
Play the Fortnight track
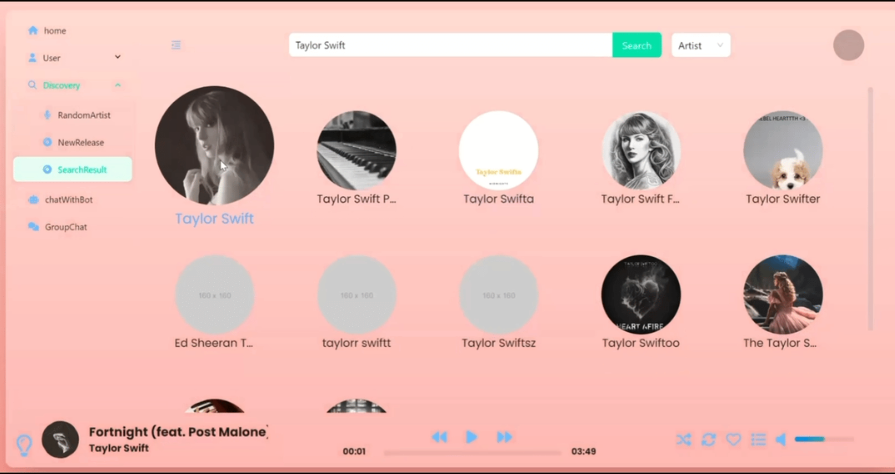[471, 437]
